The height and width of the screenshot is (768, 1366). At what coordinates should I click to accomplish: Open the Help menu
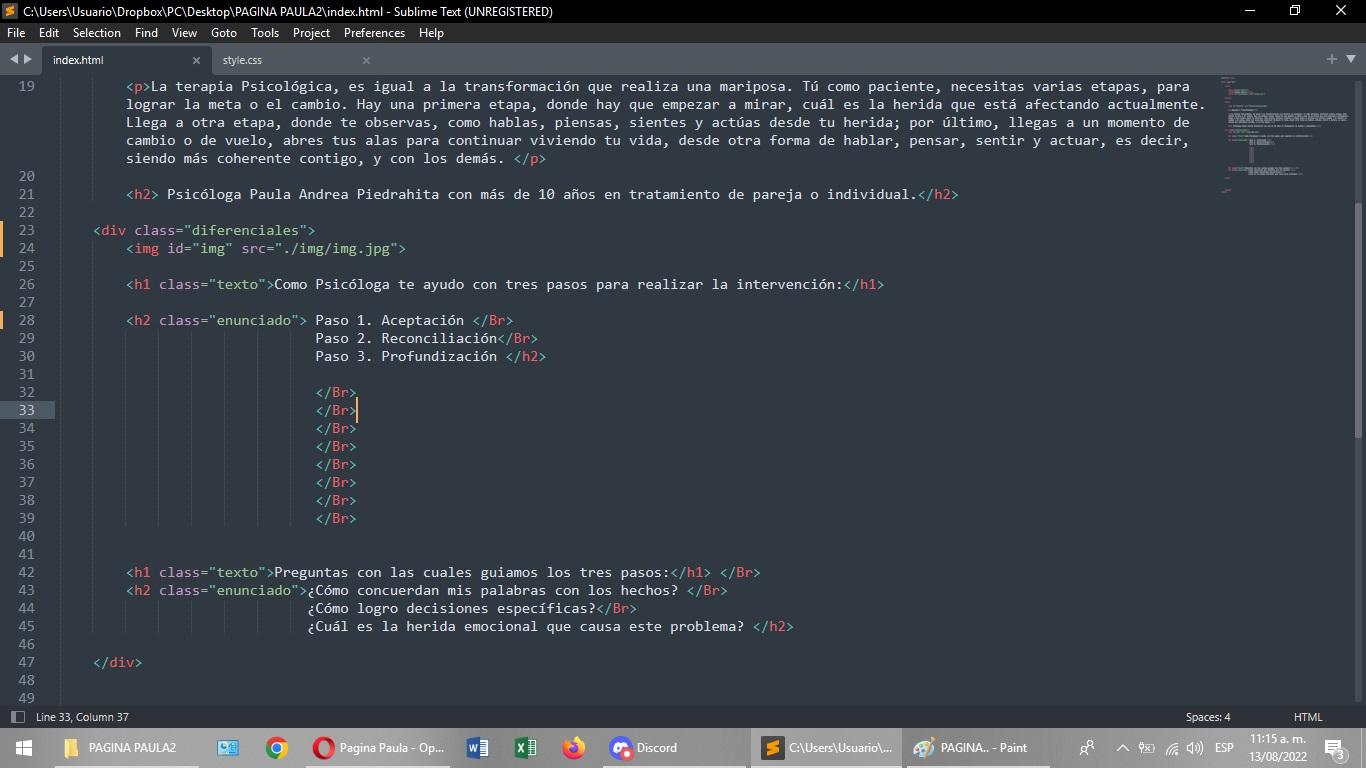(431, 33)
